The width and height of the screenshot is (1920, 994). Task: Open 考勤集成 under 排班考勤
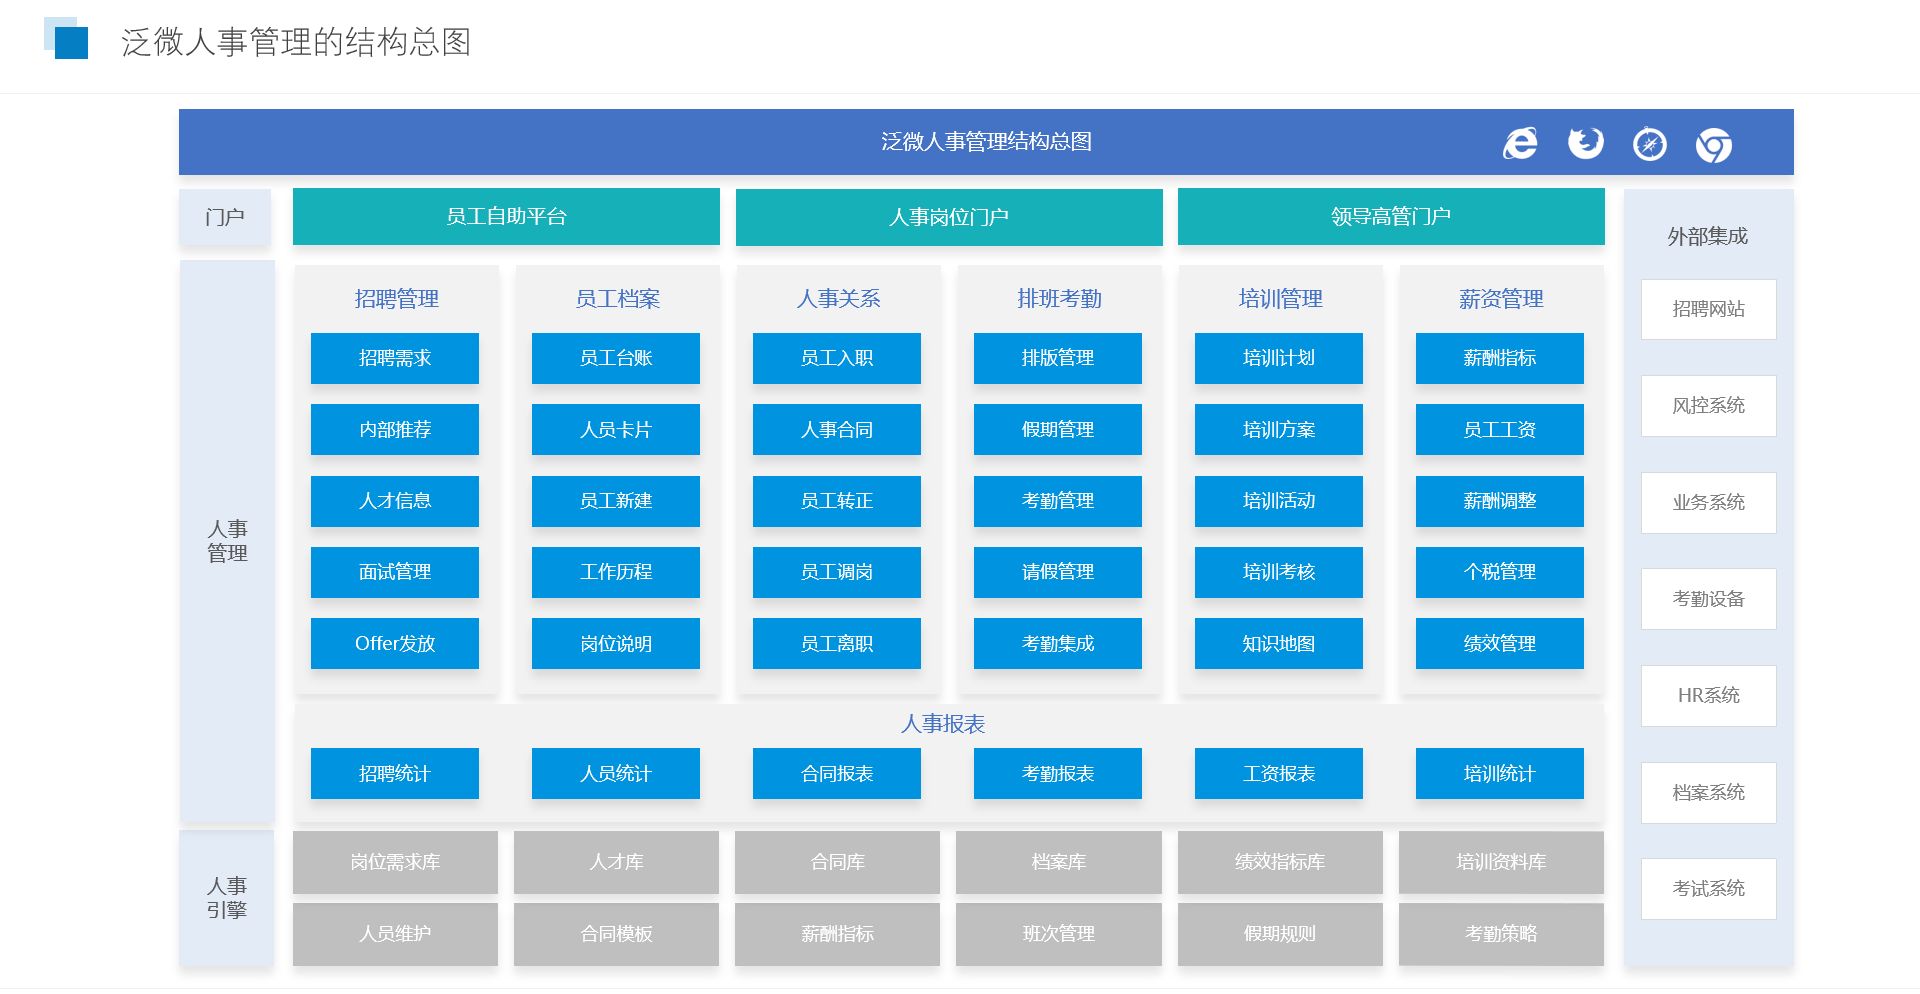tap(1057, 644)
